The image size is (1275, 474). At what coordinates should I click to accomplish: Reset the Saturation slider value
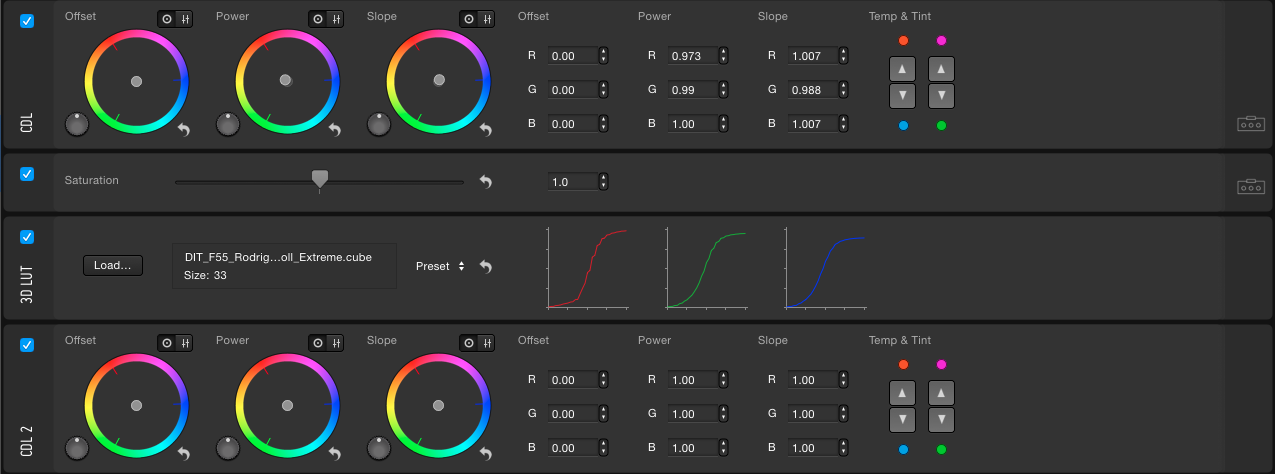pos(486,181)
